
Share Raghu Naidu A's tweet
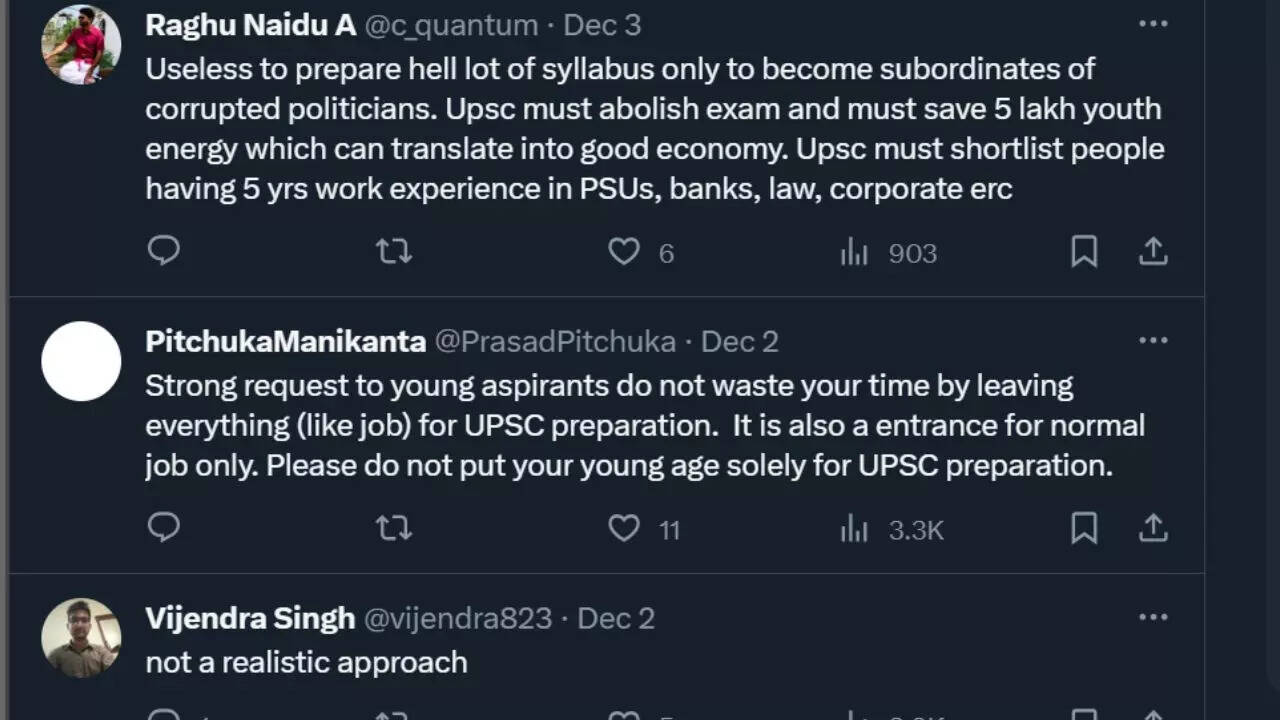(1153, 251)
